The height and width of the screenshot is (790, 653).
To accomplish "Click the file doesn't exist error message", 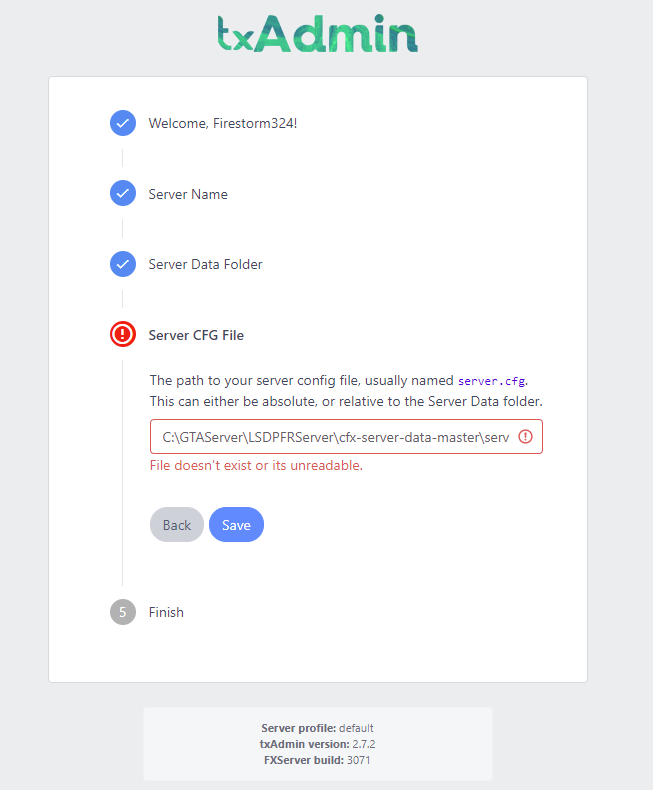I will point(256,465).
